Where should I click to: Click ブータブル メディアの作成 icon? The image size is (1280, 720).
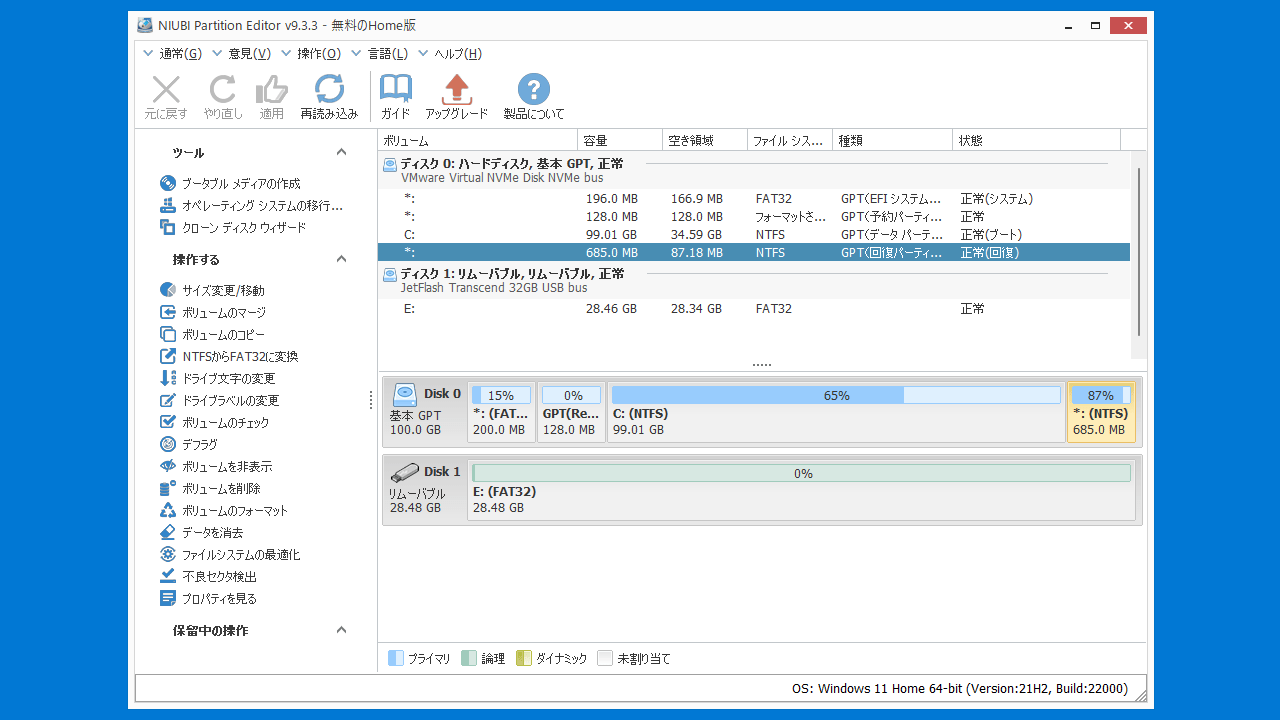[168, 183]
